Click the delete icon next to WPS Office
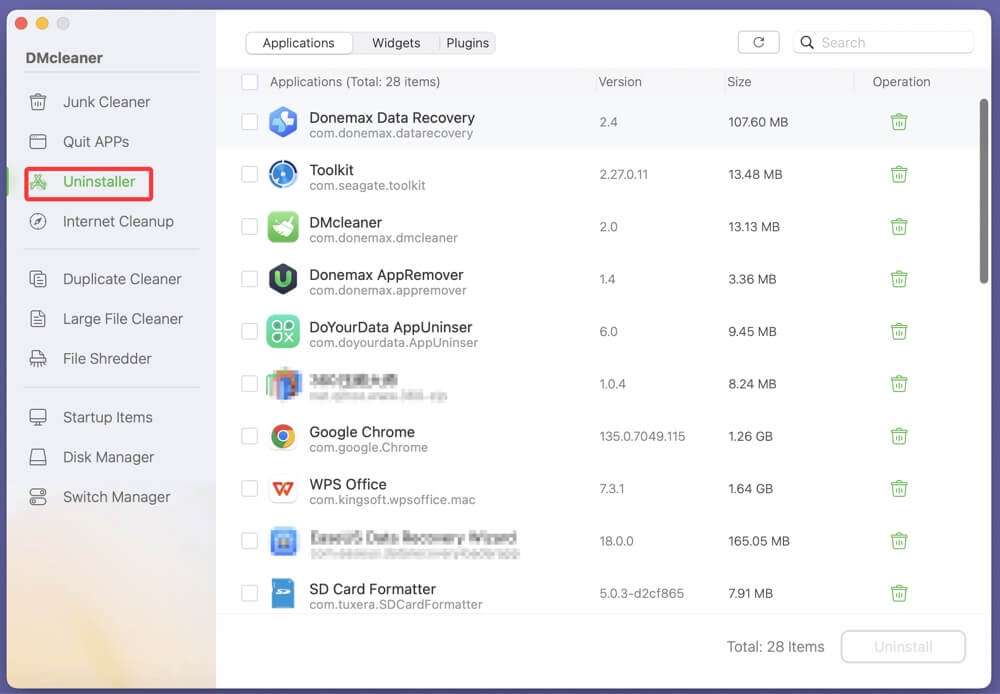Viewport: 1000px width, 694px height. (x=899, y=488)
